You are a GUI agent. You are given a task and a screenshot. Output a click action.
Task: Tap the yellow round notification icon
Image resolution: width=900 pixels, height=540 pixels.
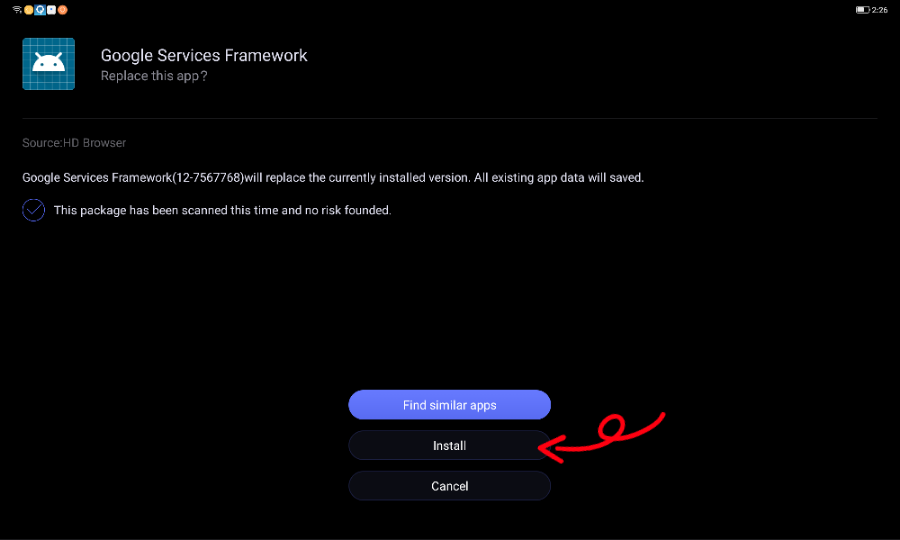tap(29, 10)
